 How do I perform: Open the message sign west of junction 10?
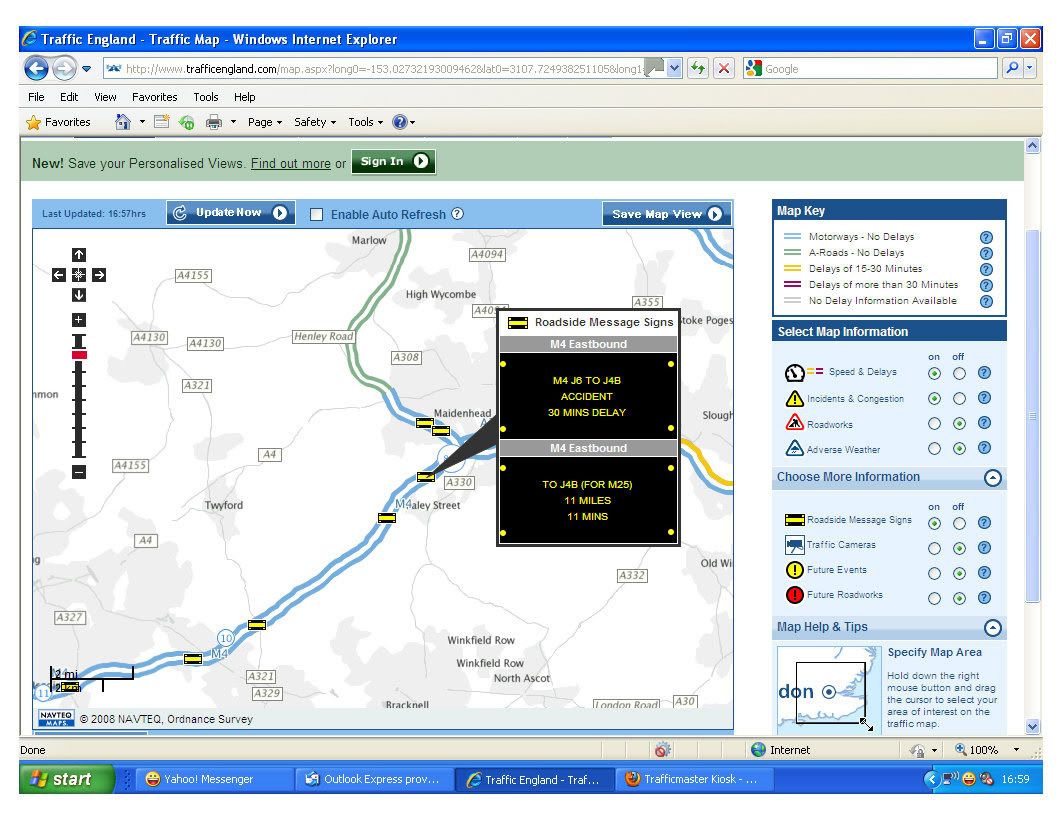pos(193,659)
